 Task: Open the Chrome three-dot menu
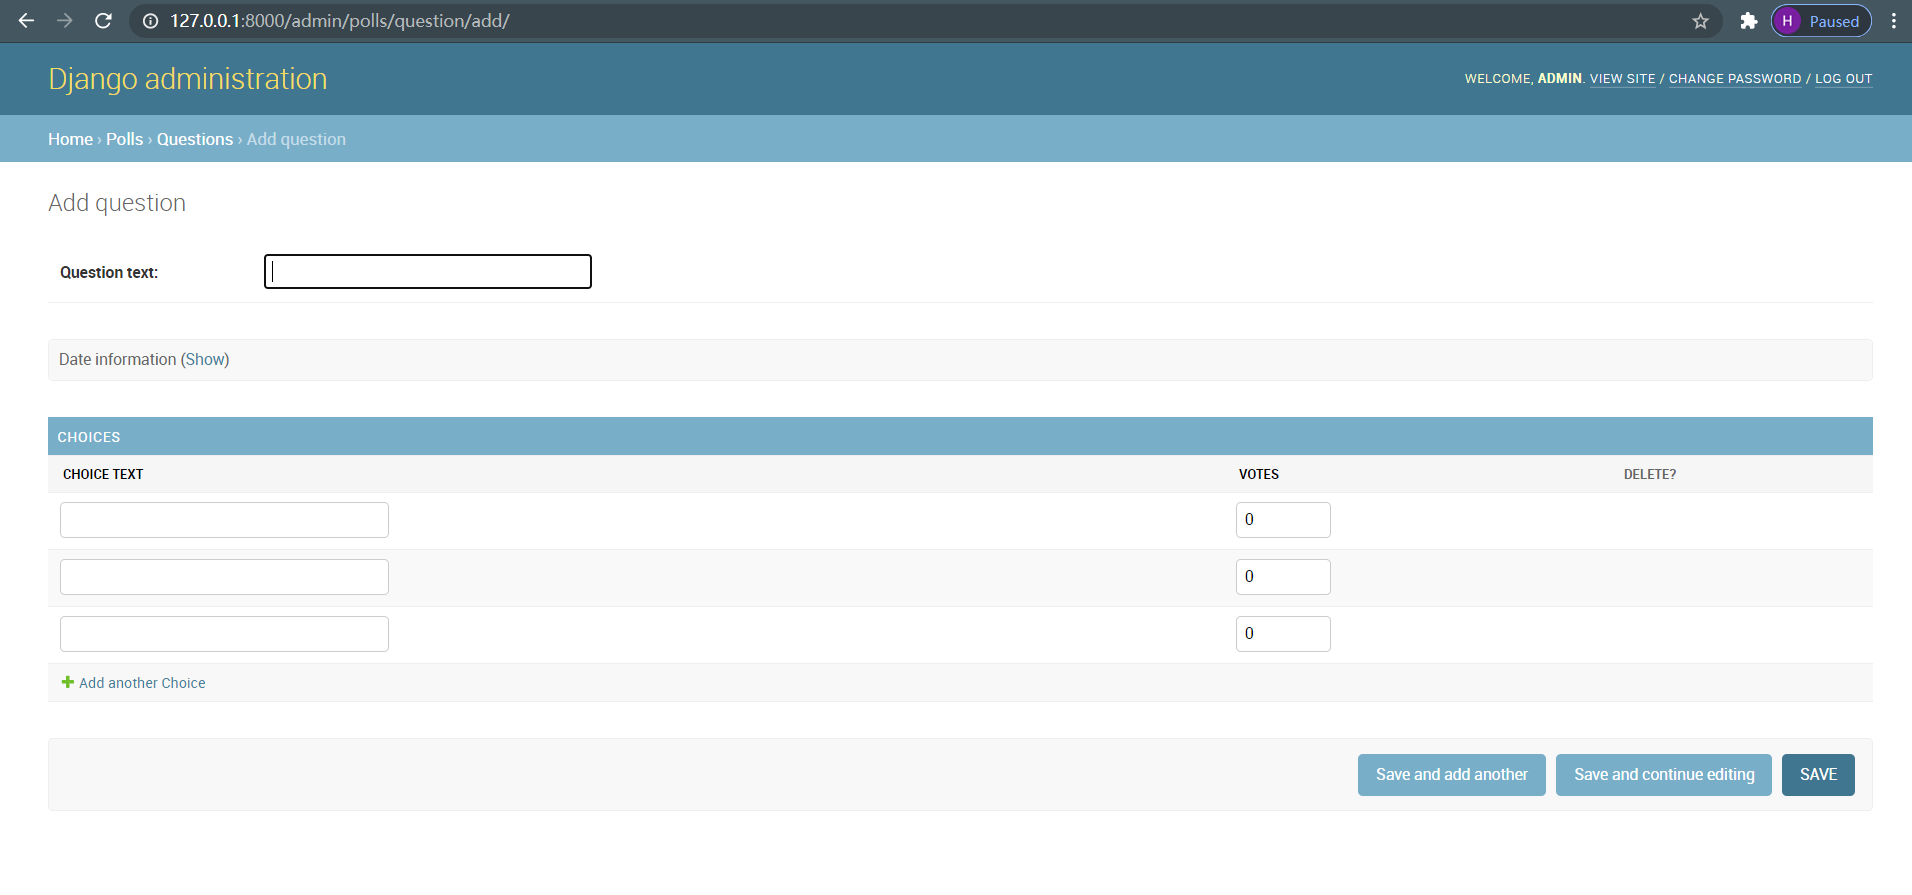(1893, 21)
